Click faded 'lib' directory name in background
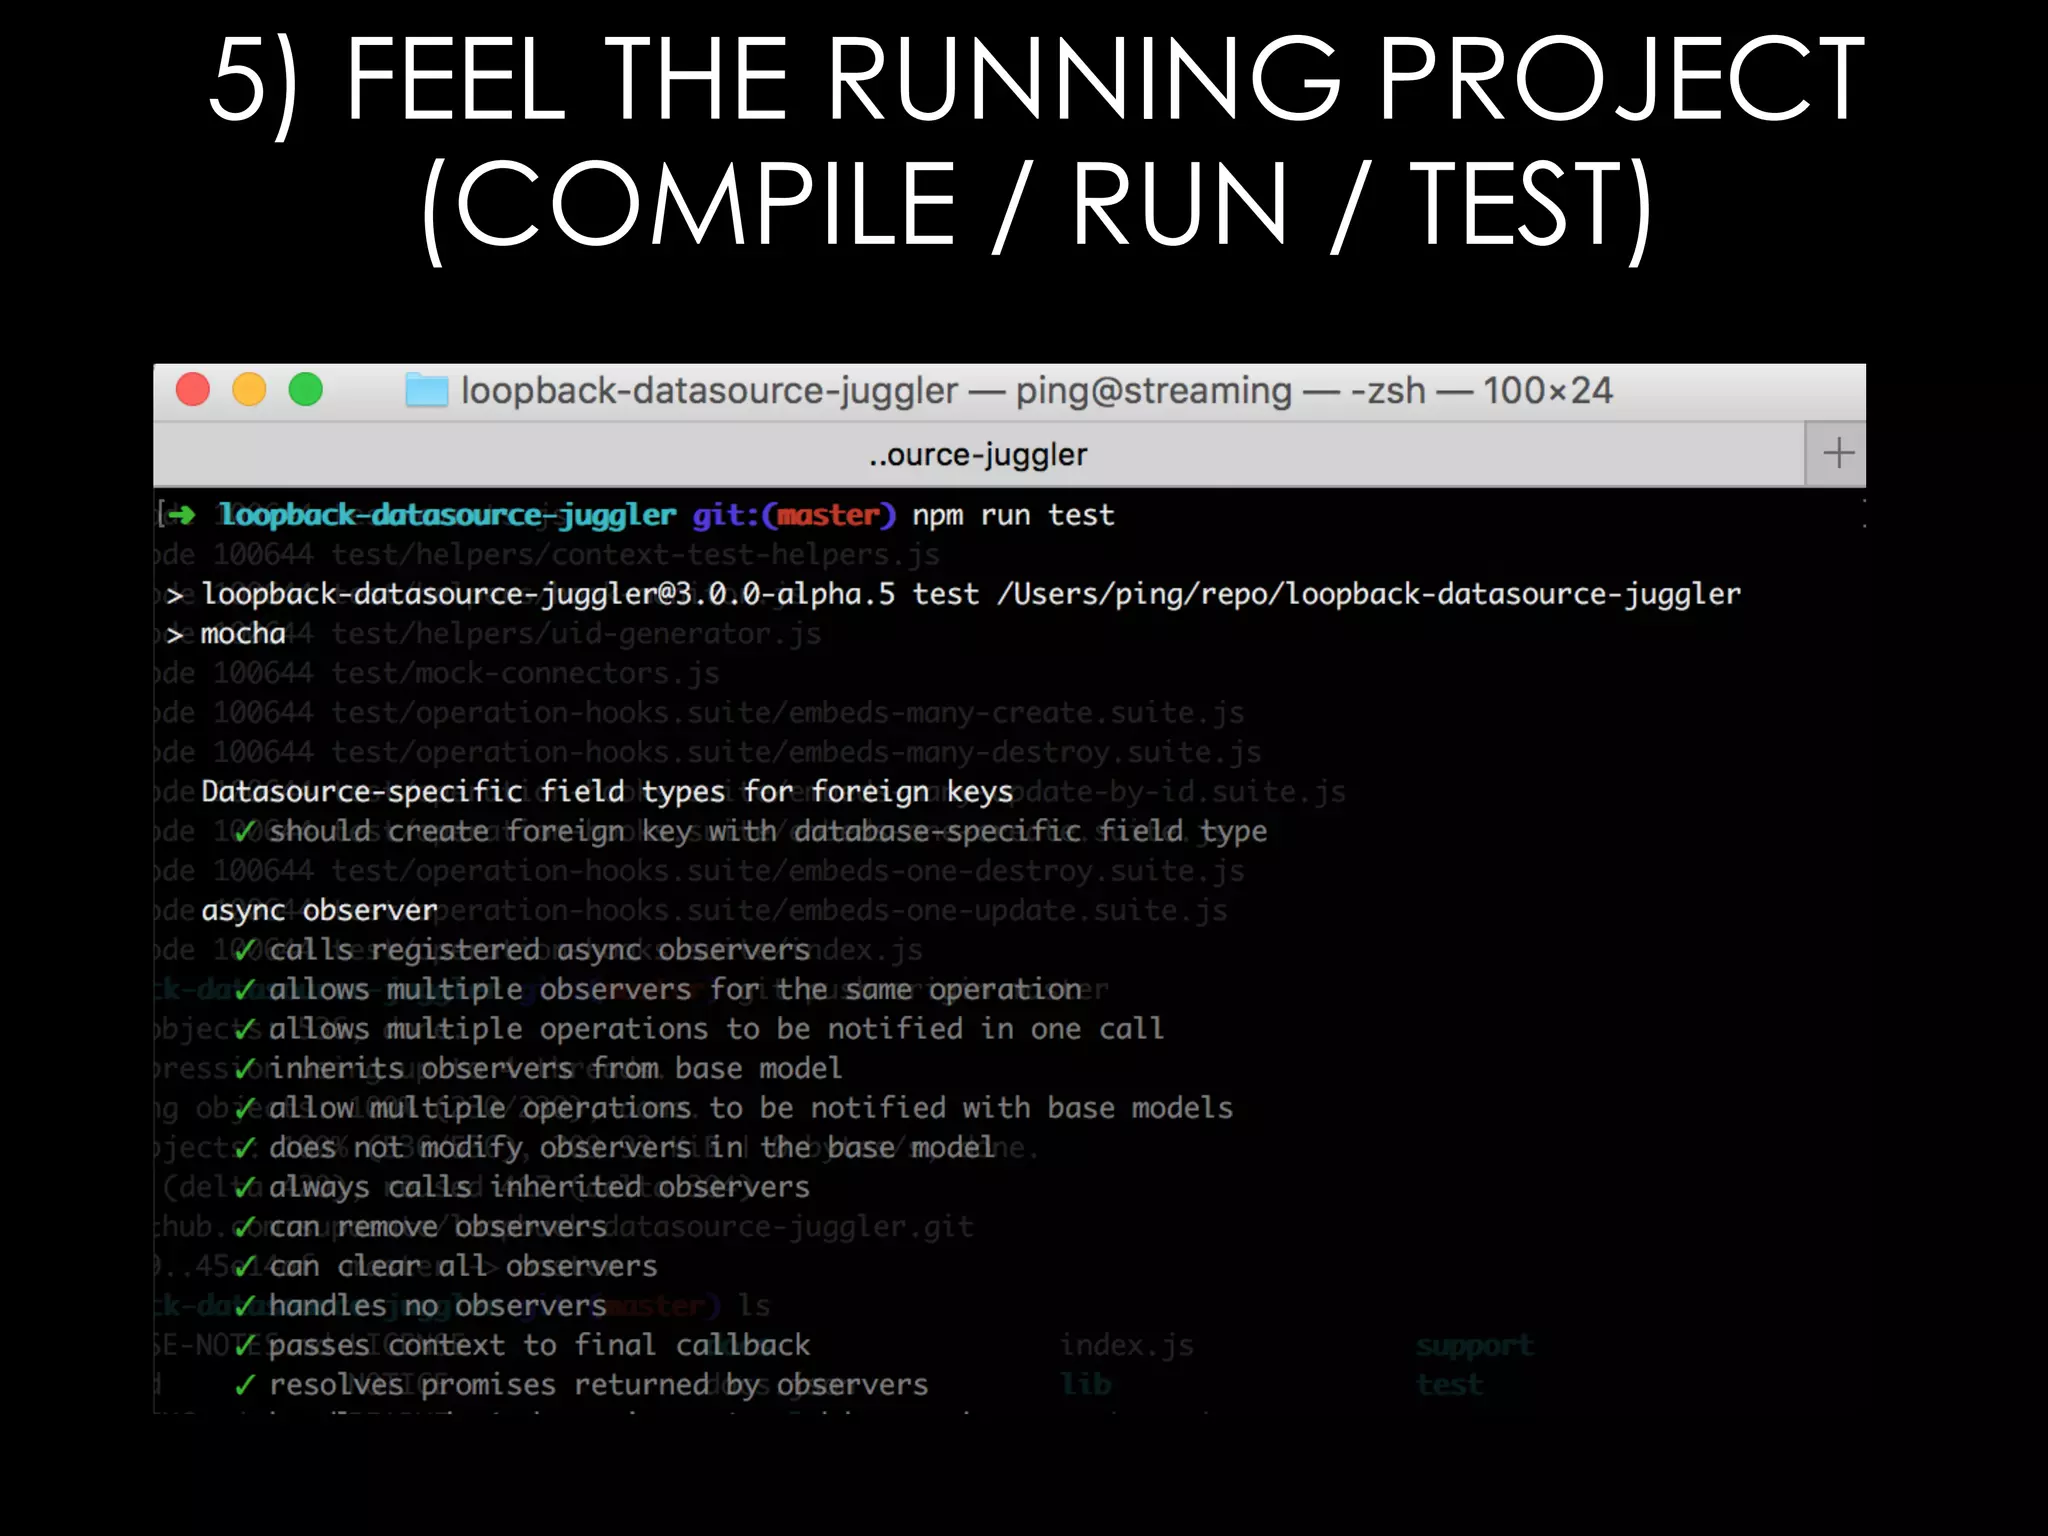Viewport: 2048px width, 1536px height. (x=1086, y=1385)
